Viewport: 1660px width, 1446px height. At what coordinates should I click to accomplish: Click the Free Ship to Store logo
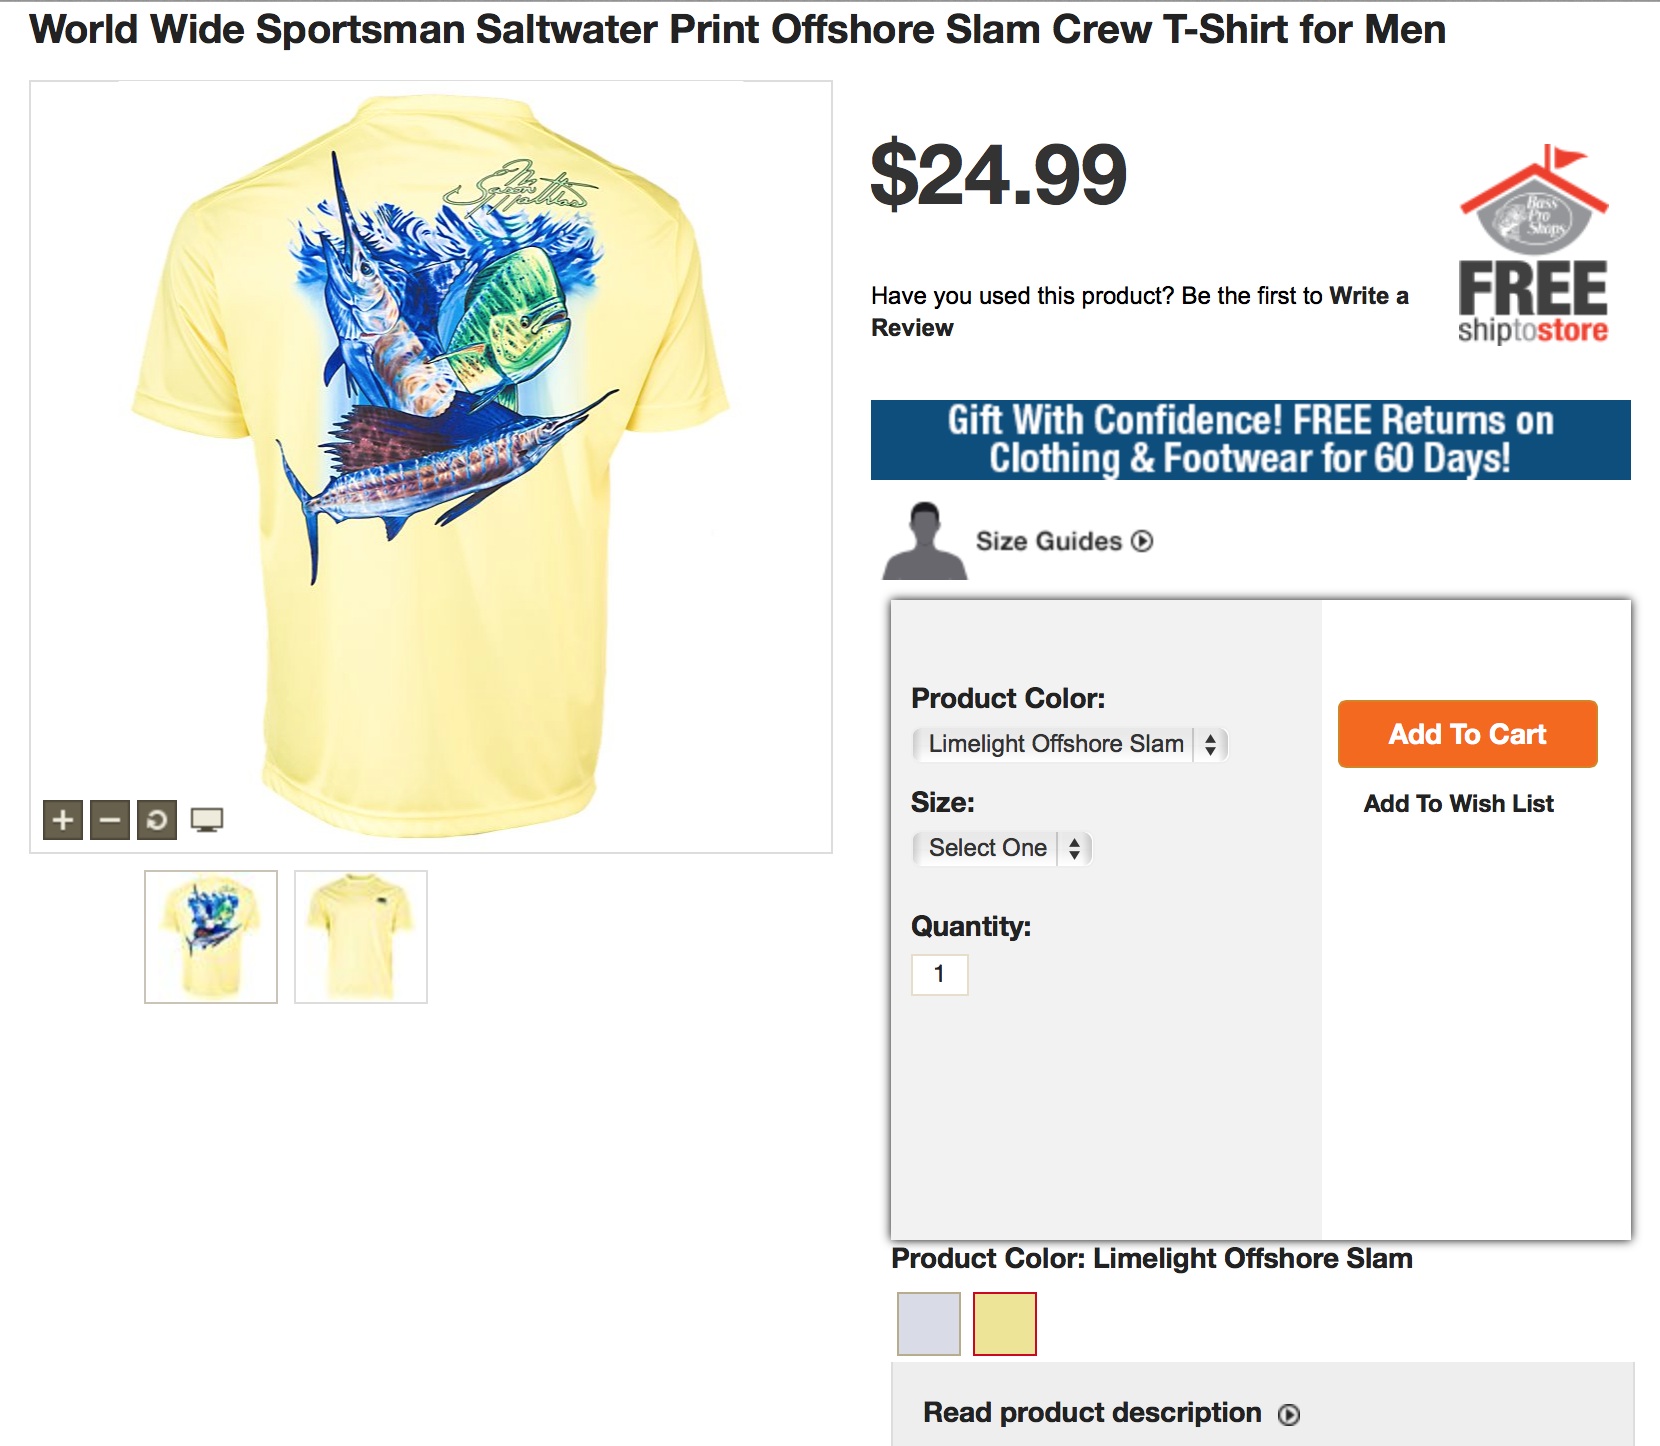pyautogui.click(x=1533, y=246)
